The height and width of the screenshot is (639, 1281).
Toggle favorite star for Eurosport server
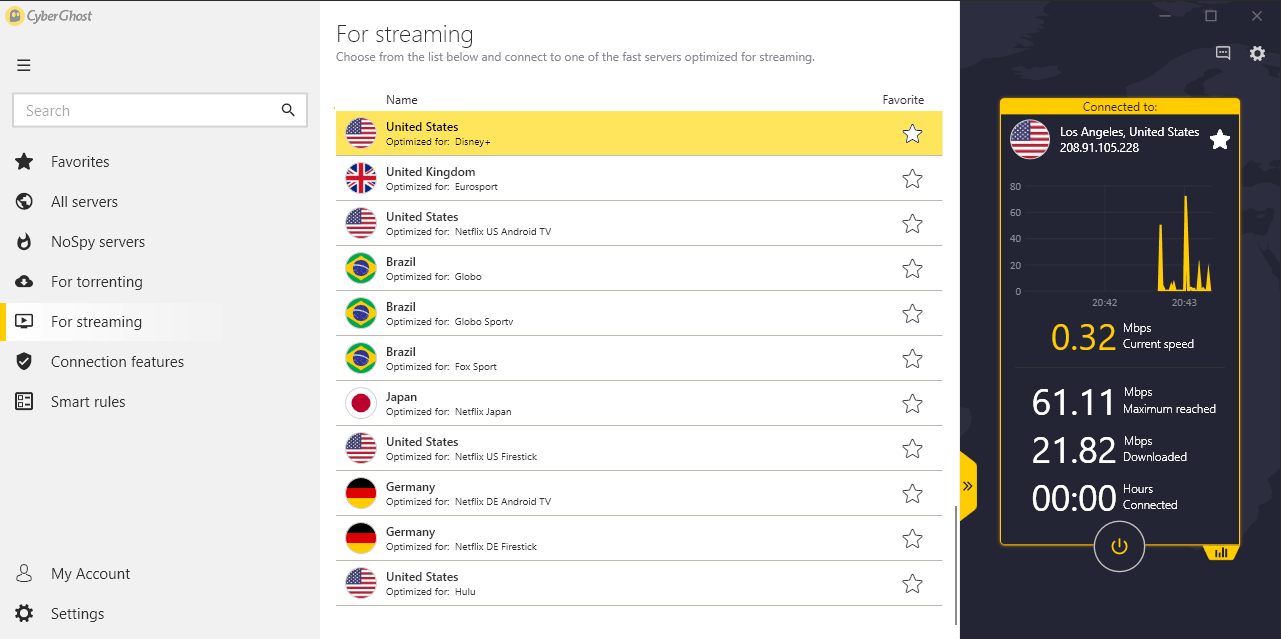coord(912,179)
